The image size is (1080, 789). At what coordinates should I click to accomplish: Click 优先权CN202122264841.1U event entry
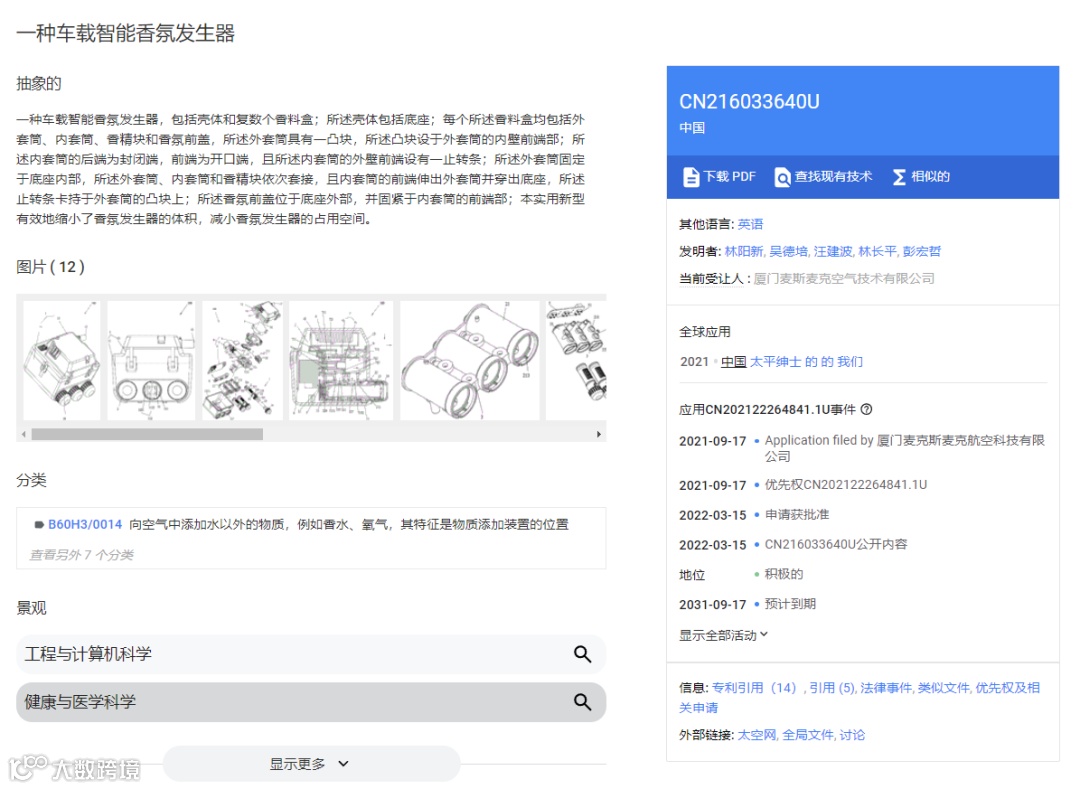click(846, 485)
